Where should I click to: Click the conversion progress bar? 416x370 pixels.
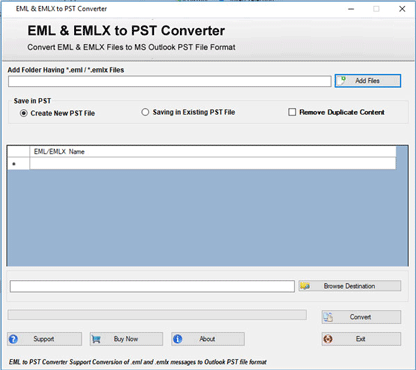tap(157, 315)
